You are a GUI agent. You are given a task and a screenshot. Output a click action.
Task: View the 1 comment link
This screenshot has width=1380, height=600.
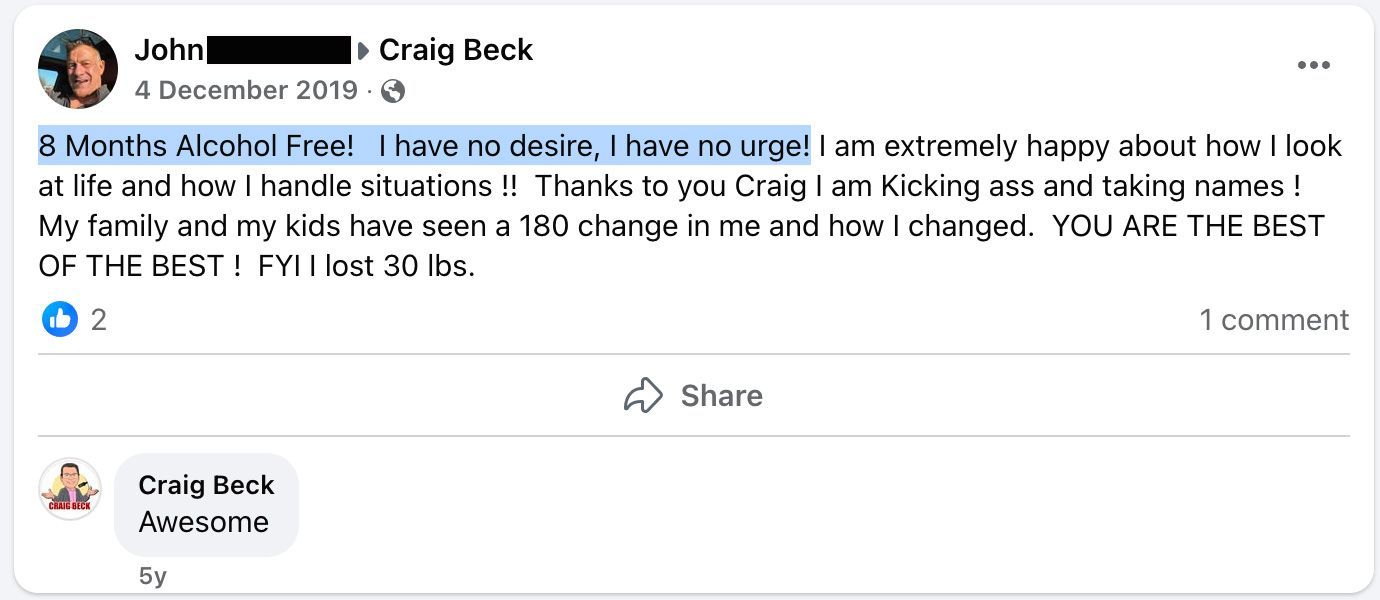coord(1273,320)
